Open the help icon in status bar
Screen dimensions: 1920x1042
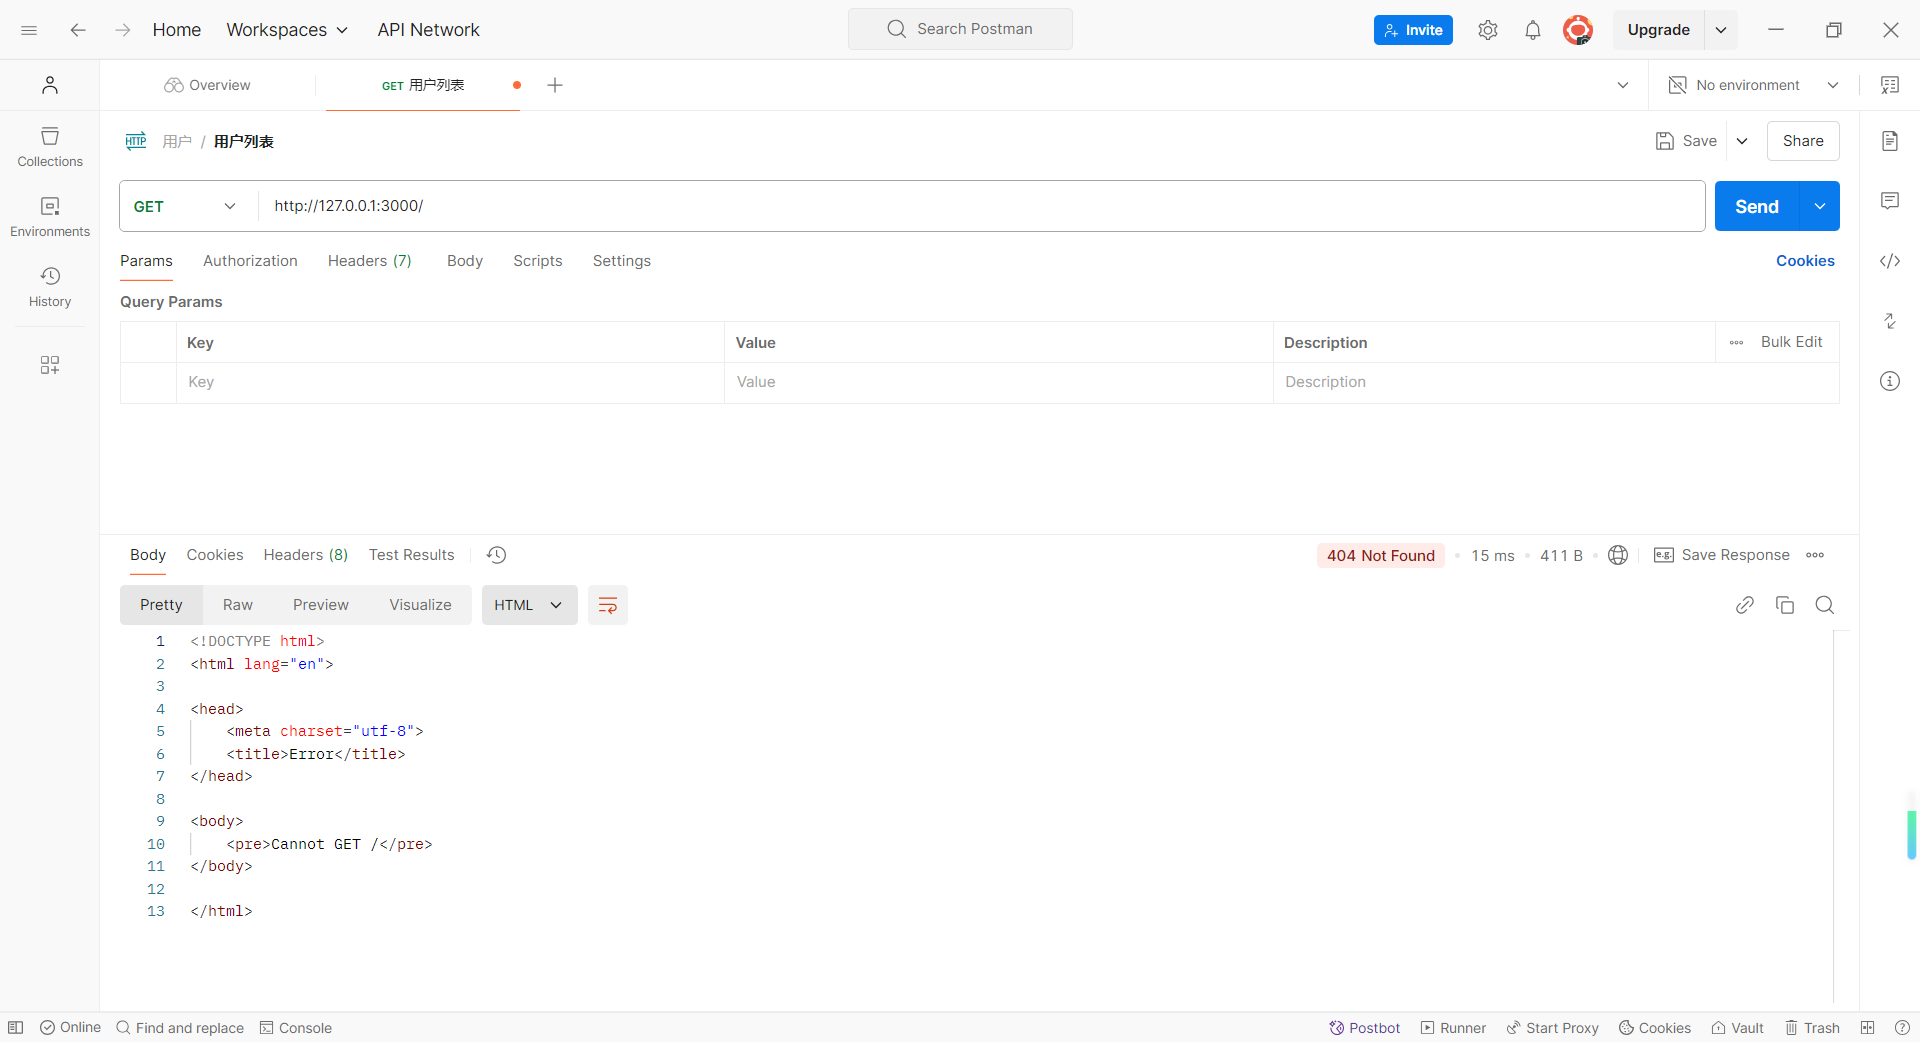point(1902,1027)
